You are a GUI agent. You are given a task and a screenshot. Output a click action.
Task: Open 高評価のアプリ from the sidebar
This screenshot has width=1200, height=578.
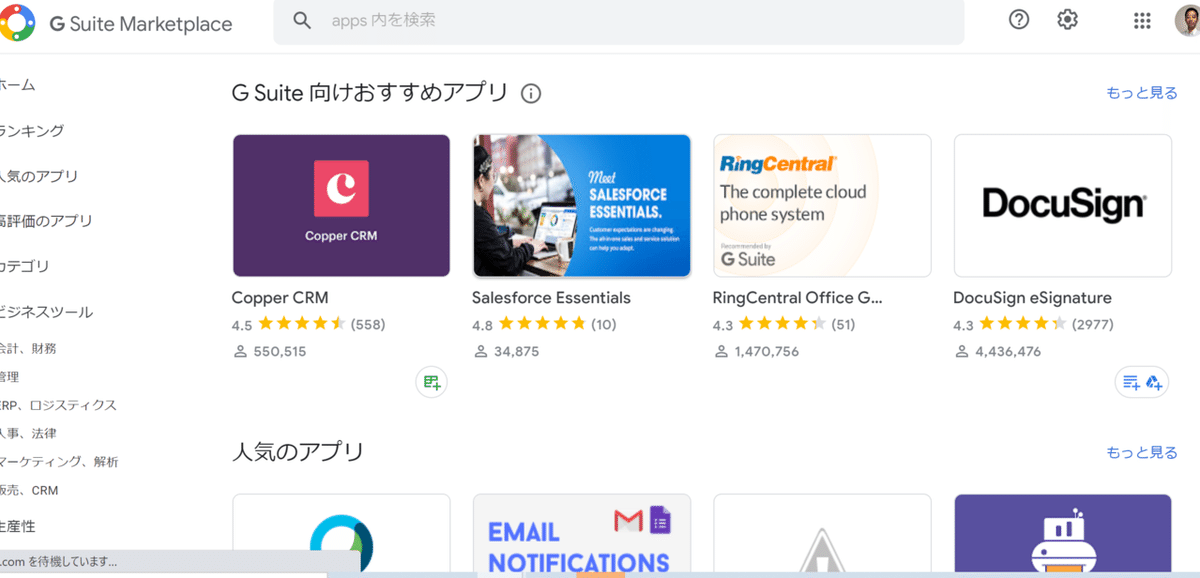(45, 221)
